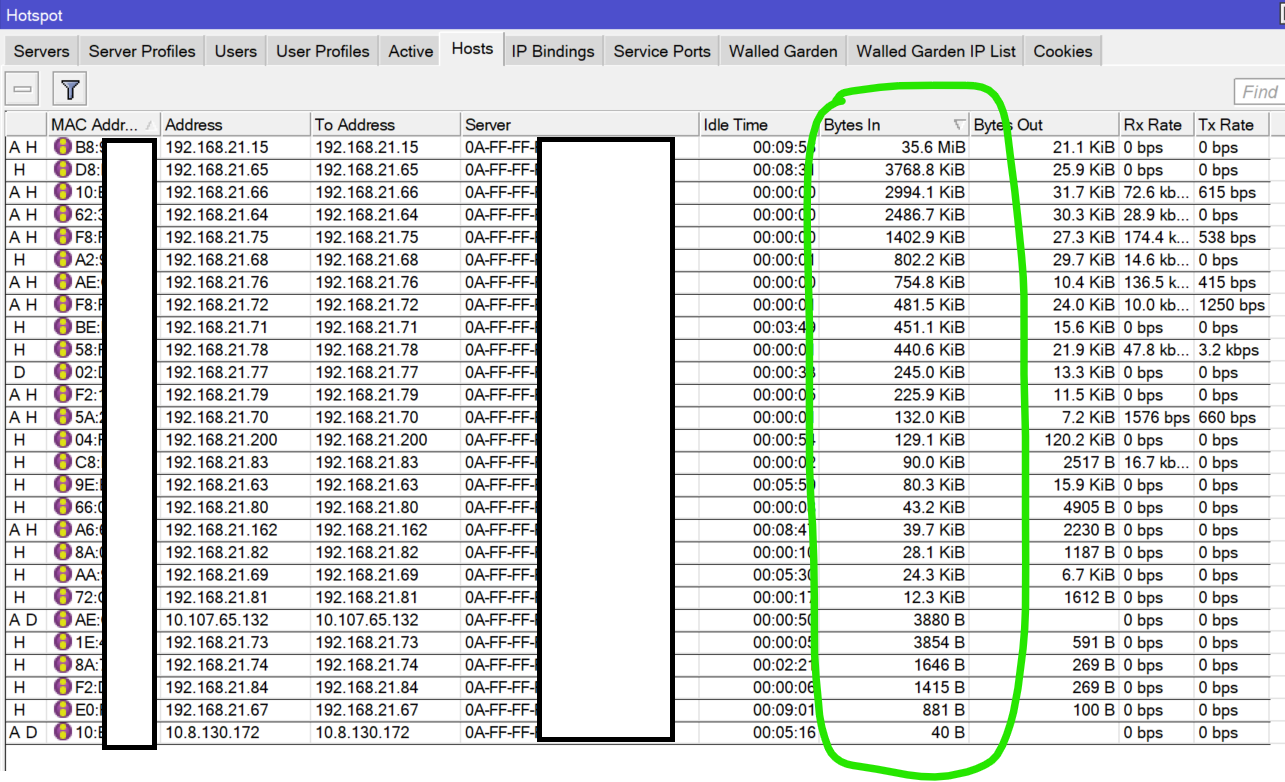Select the 35.6 MiB Bytes In cell
This screenshot has height=782, width=1285.
[894, 147]
